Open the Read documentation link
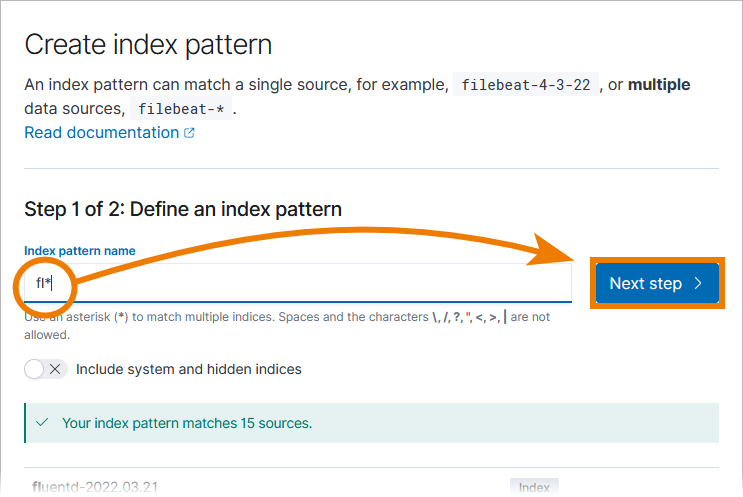This screenshot has height=497, width=743. coord(109,133)
